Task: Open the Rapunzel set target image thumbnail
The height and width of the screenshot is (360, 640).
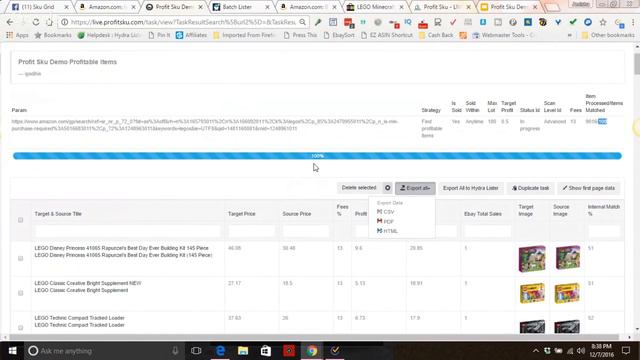Action: click(x=532, y=259)
